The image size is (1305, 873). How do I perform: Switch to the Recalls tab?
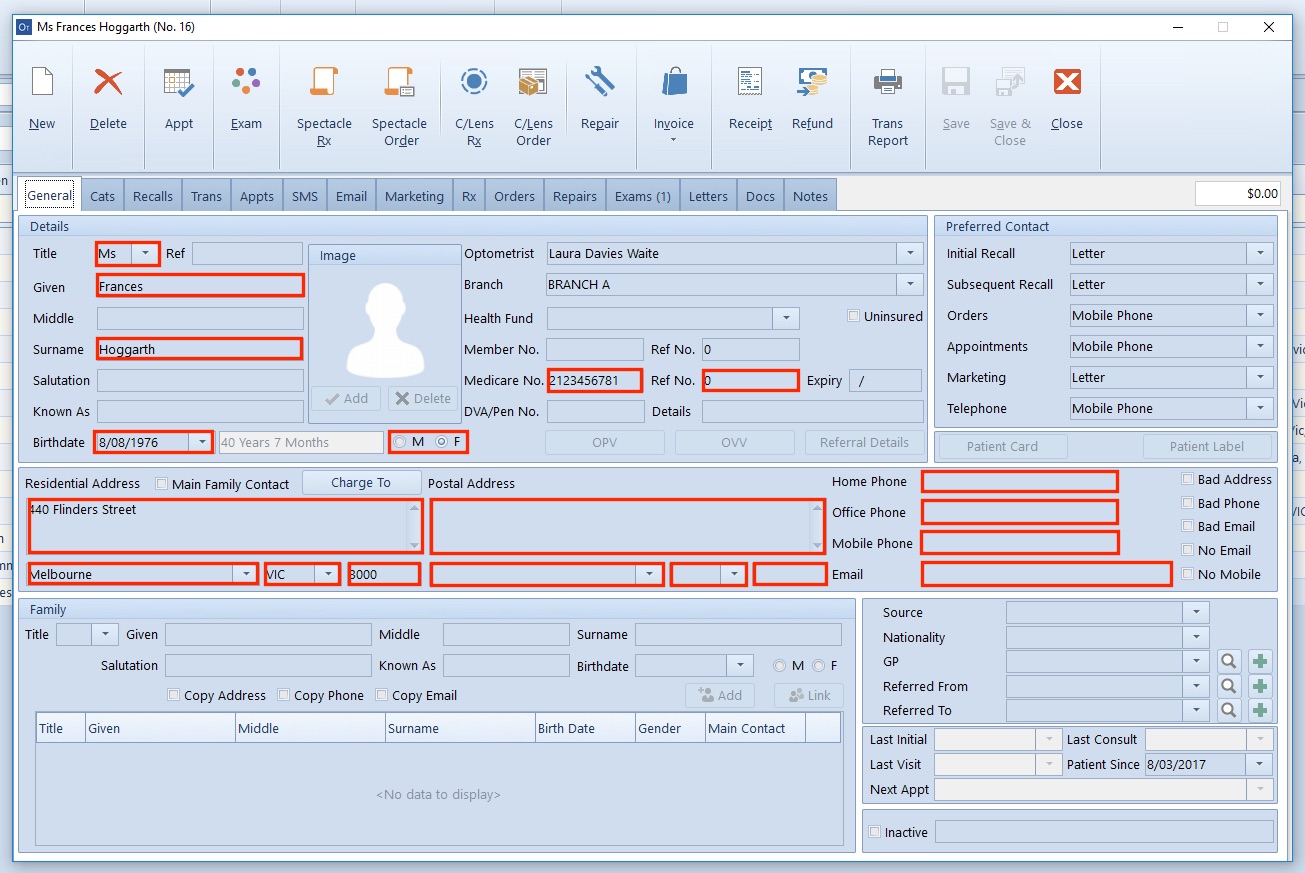[x=152, y=195]
